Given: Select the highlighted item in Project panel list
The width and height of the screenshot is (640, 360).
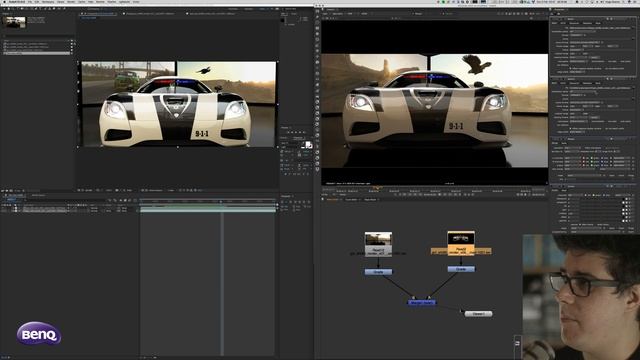Looking at the screenshot, I should pyautogui.click(x=37, y=53).
